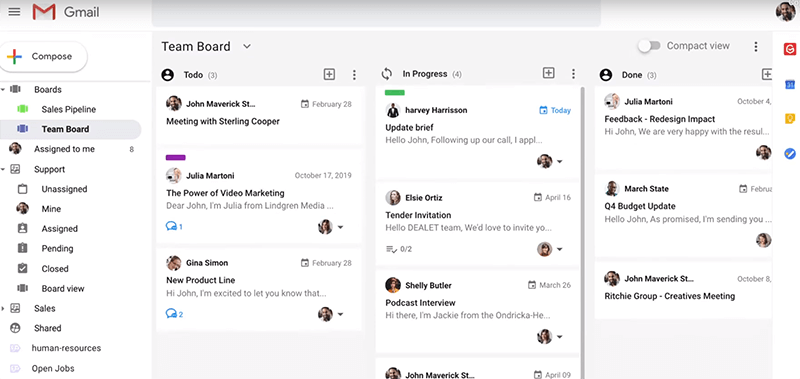The image size is (800, 379).
Task: Open Assigned to me in sidebar
Action: pyautogui.click(x=64, y=149)
